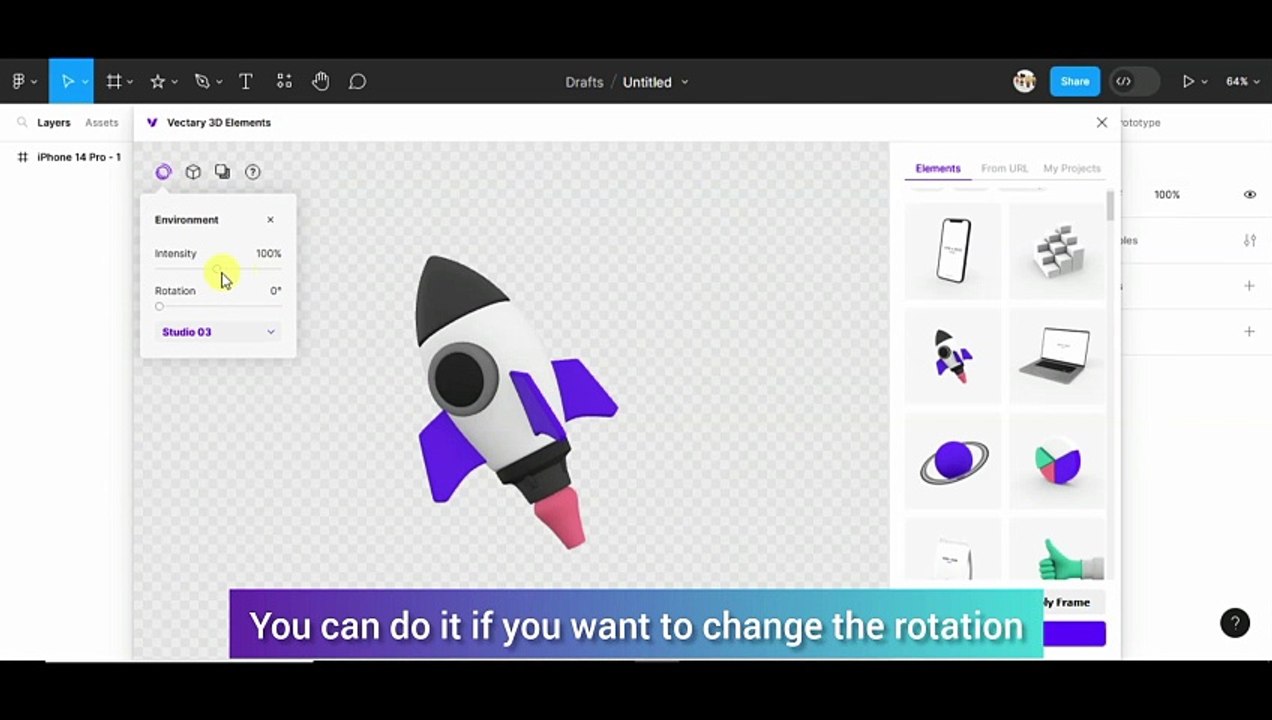Screen dimensions: 1272x720
Task: Close the Vectary 3D Elements plugin
Action: coord(1102,122)
